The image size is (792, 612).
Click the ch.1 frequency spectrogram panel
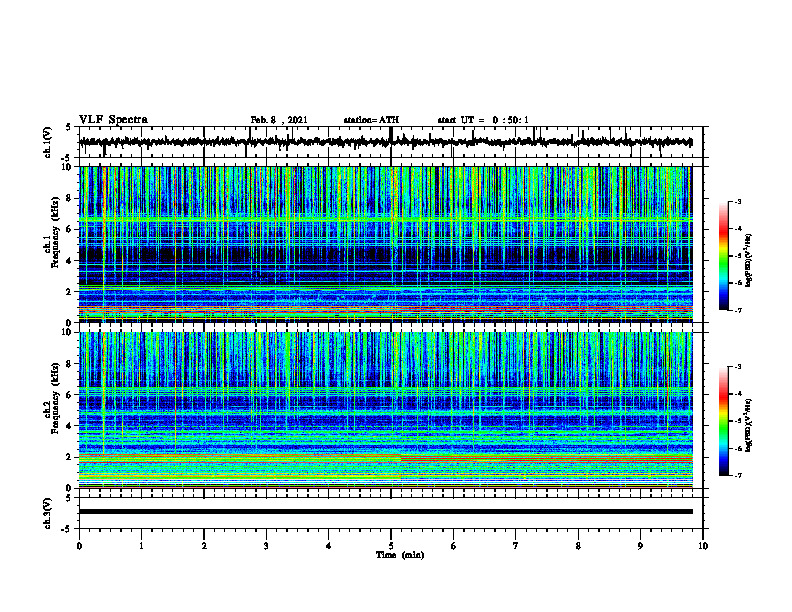386,244
